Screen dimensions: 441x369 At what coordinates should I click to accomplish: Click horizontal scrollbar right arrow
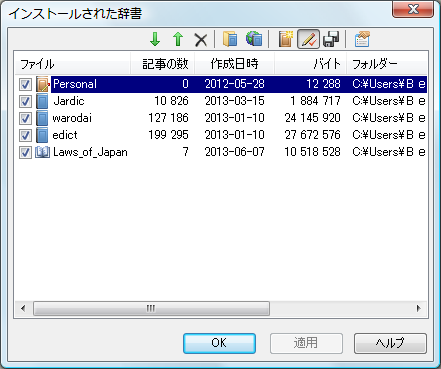418,308
